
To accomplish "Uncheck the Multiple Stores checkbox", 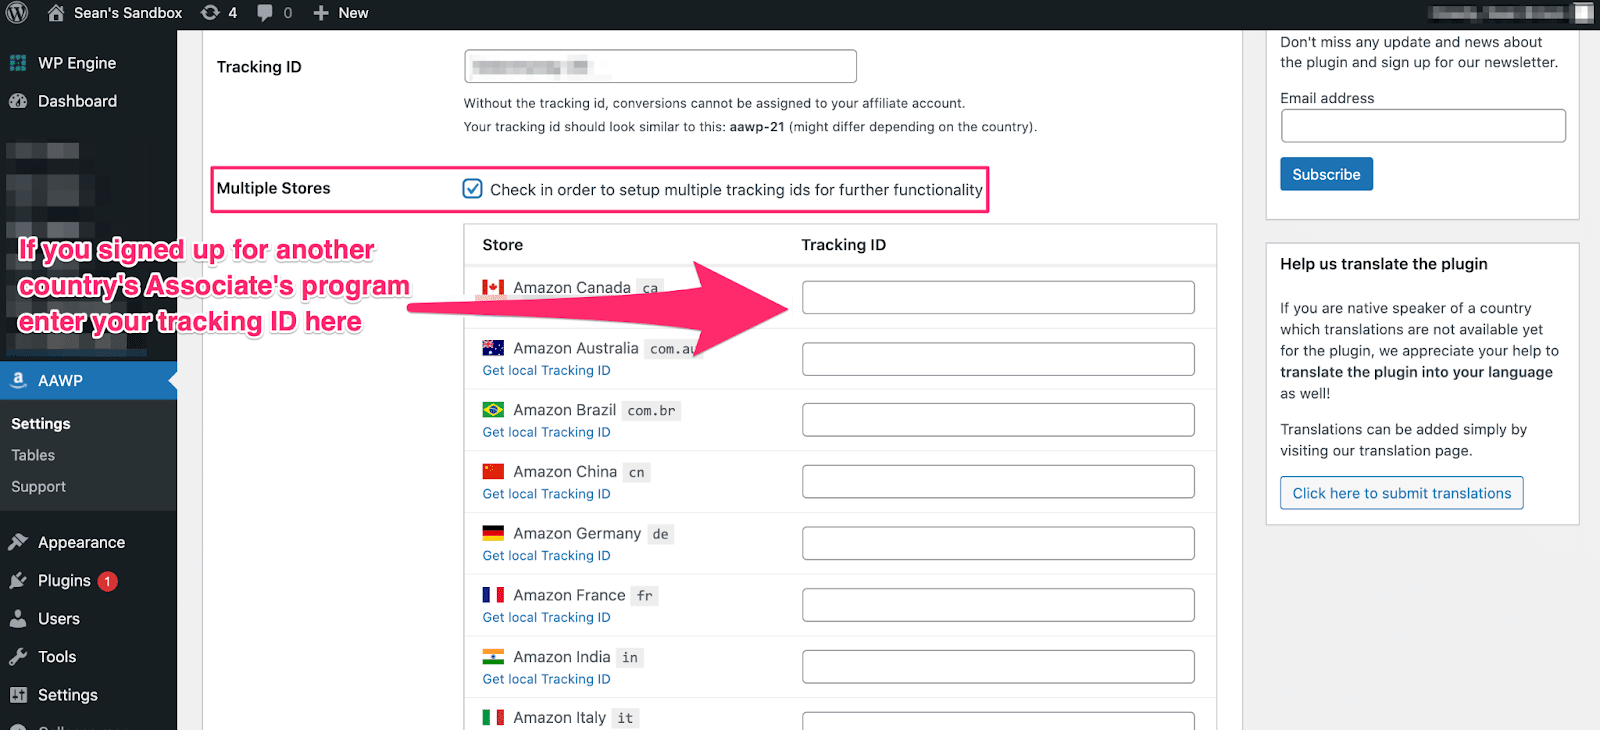I will tap(473, 189).
